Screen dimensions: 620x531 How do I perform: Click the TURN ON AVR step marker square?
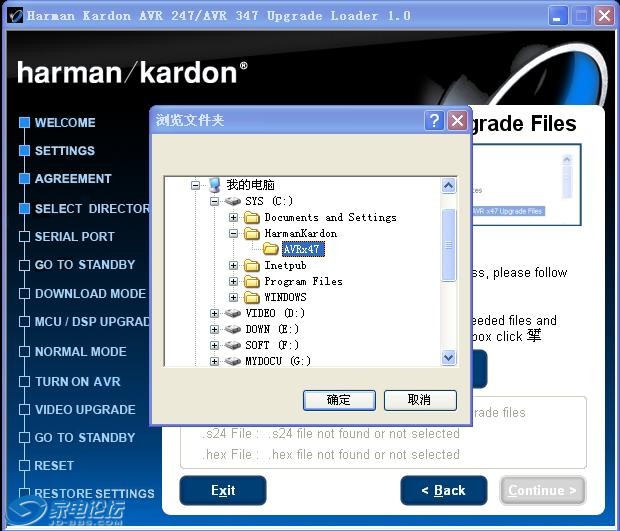[25, 382]
